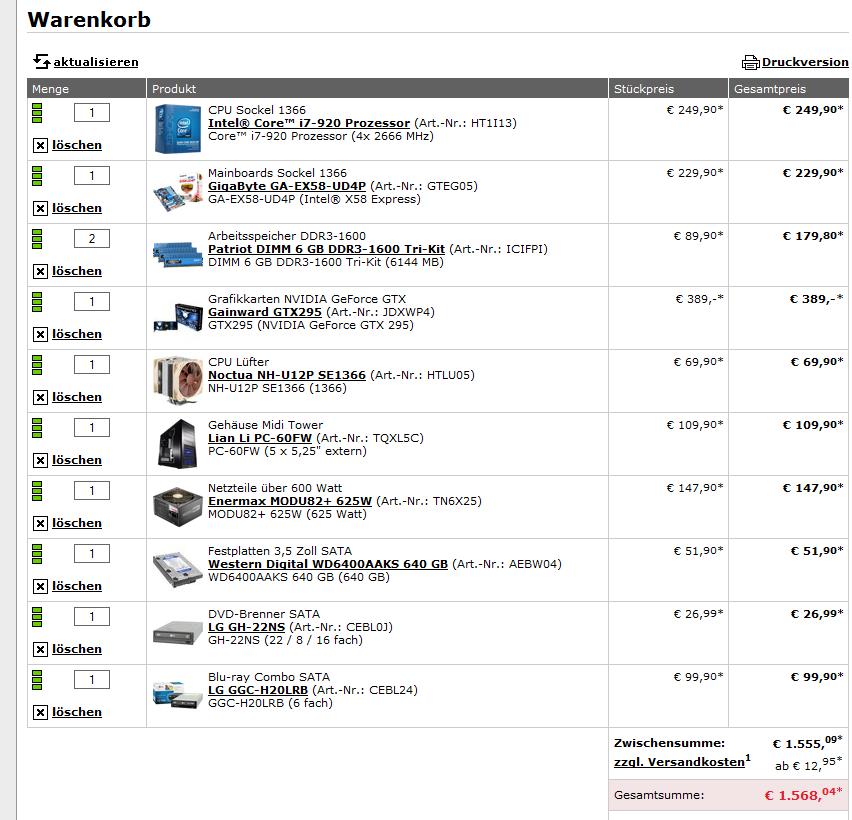The image size is (852, 820).
Task: Click total price € 179,80 in Patriot row
Action: click(813, 236)
